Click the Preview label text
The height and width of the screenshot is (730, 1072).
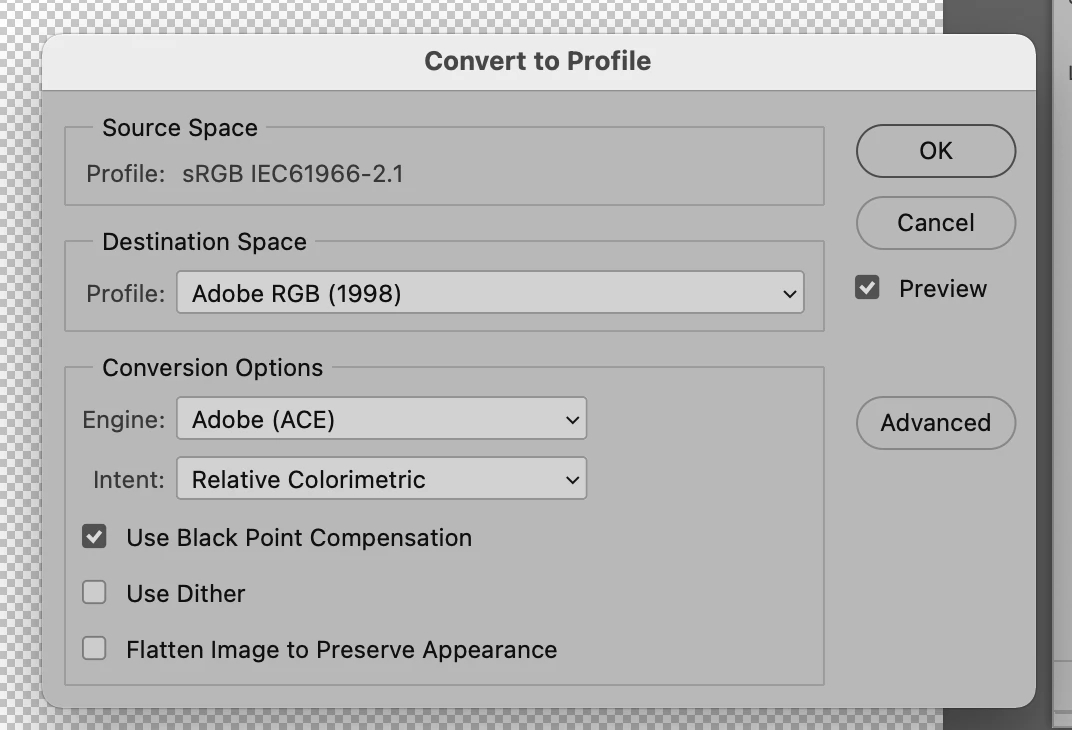click(x=943, y=289)
